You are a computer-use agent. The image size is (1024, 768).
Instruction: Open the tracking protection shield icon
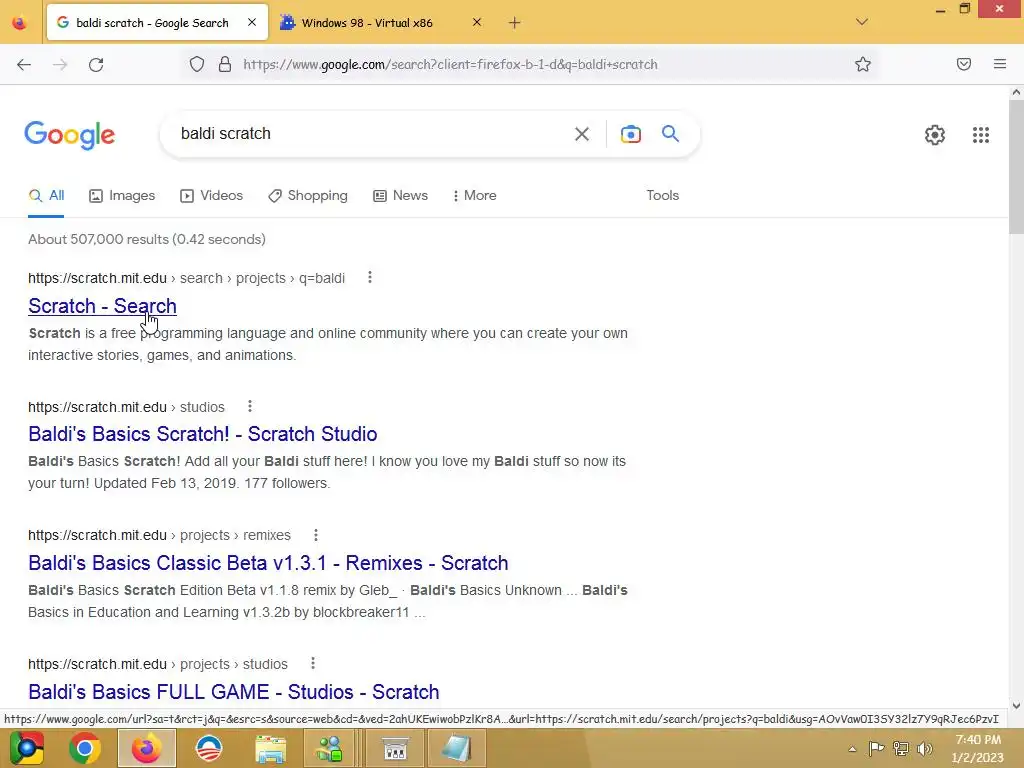click(197, 64)
